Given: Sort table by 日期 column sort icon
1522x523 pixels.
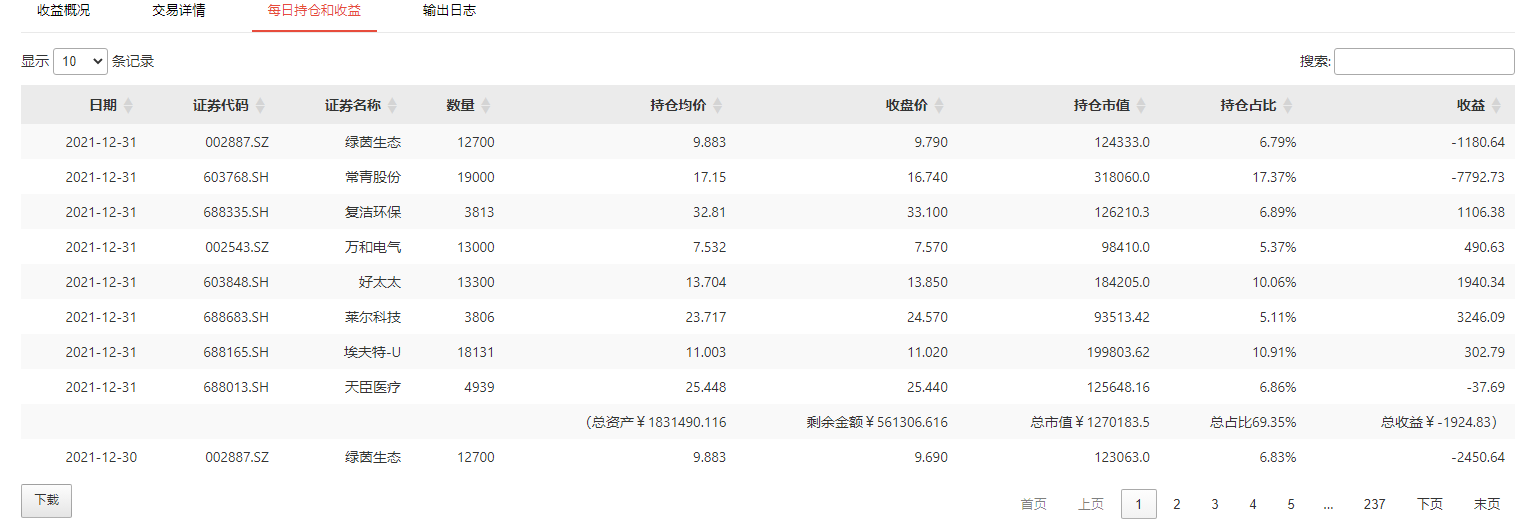Looking at the screenshot, I should 128,106.
